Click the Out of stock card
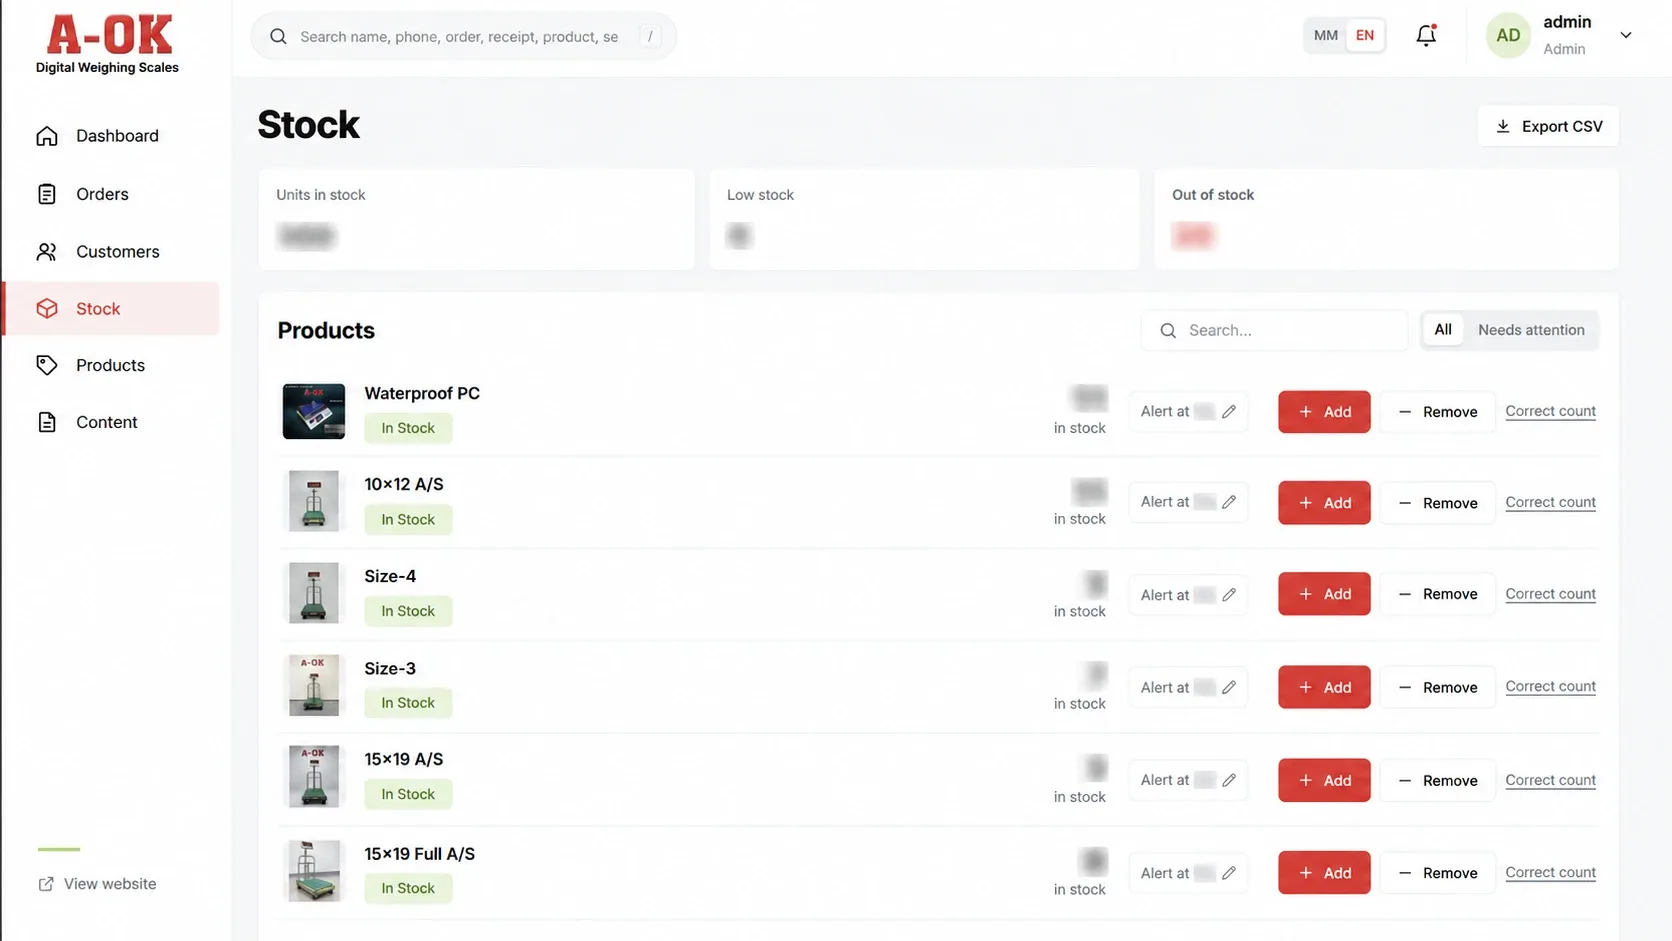Image resolution: width=1672 pixels, height=941 pixels. (1386, 219)
